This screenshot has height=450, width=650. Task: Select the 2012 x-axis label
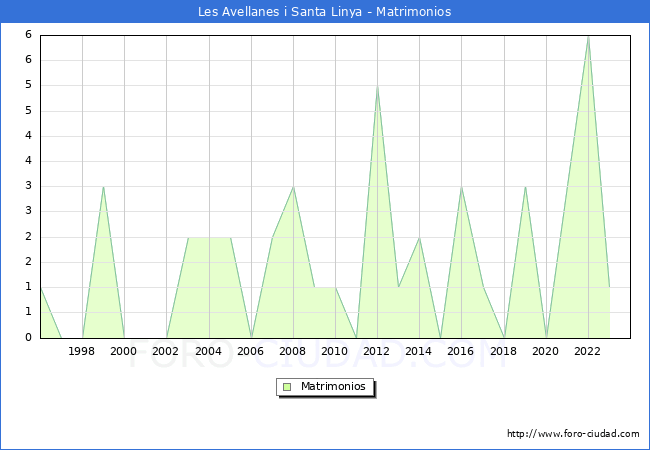pos(377,351)
